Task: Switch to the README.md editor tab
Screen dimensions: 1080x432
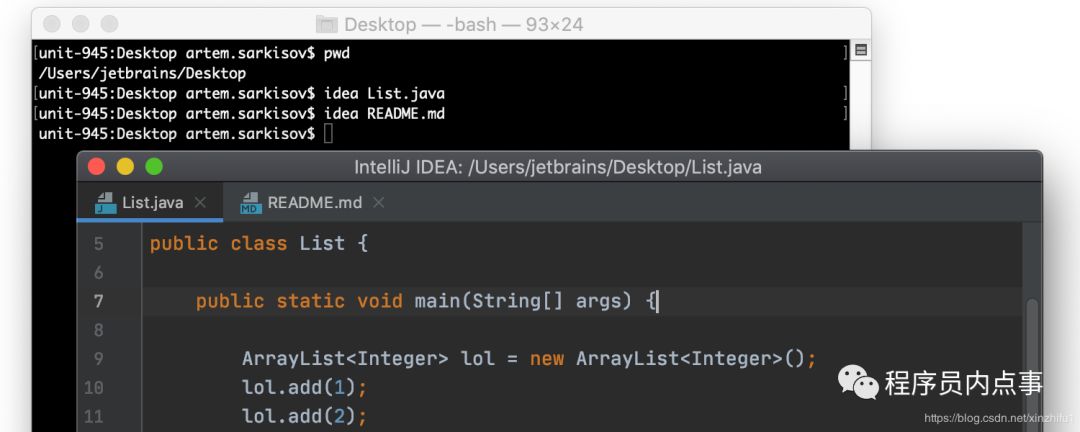Action: point(314,203)
